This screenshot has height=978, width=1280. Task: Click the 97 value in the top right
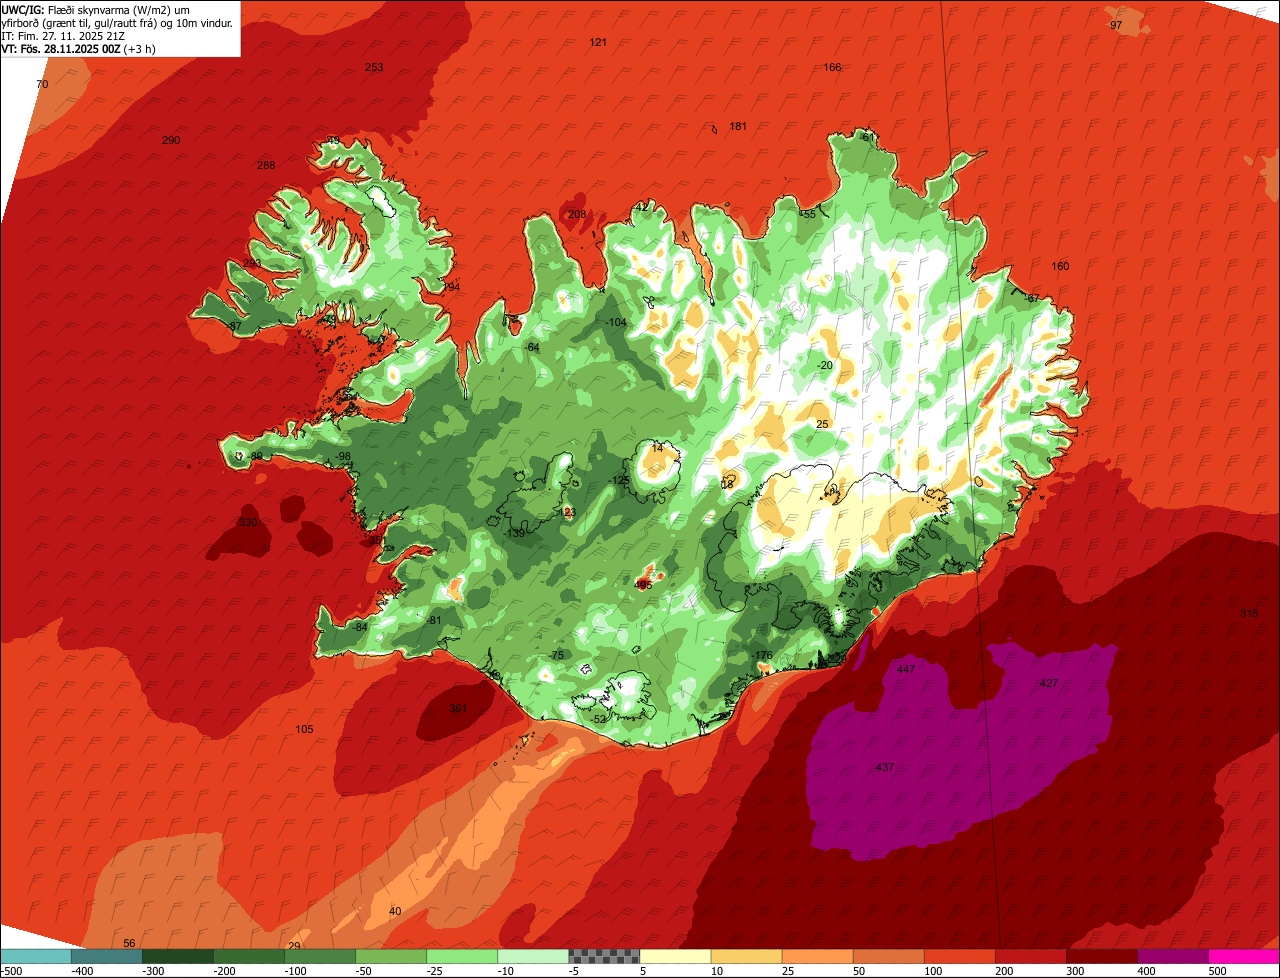[x=1116, y=25]
